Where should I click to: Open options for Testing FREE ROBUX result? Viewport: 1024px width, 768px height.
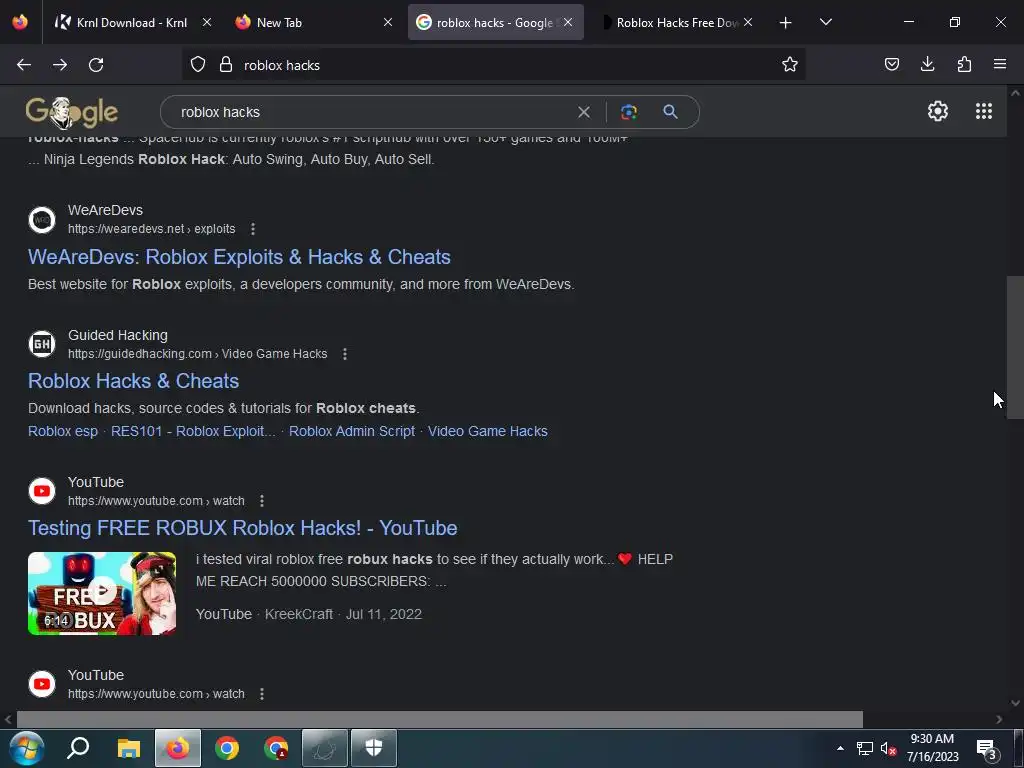[x=262, y=501]
